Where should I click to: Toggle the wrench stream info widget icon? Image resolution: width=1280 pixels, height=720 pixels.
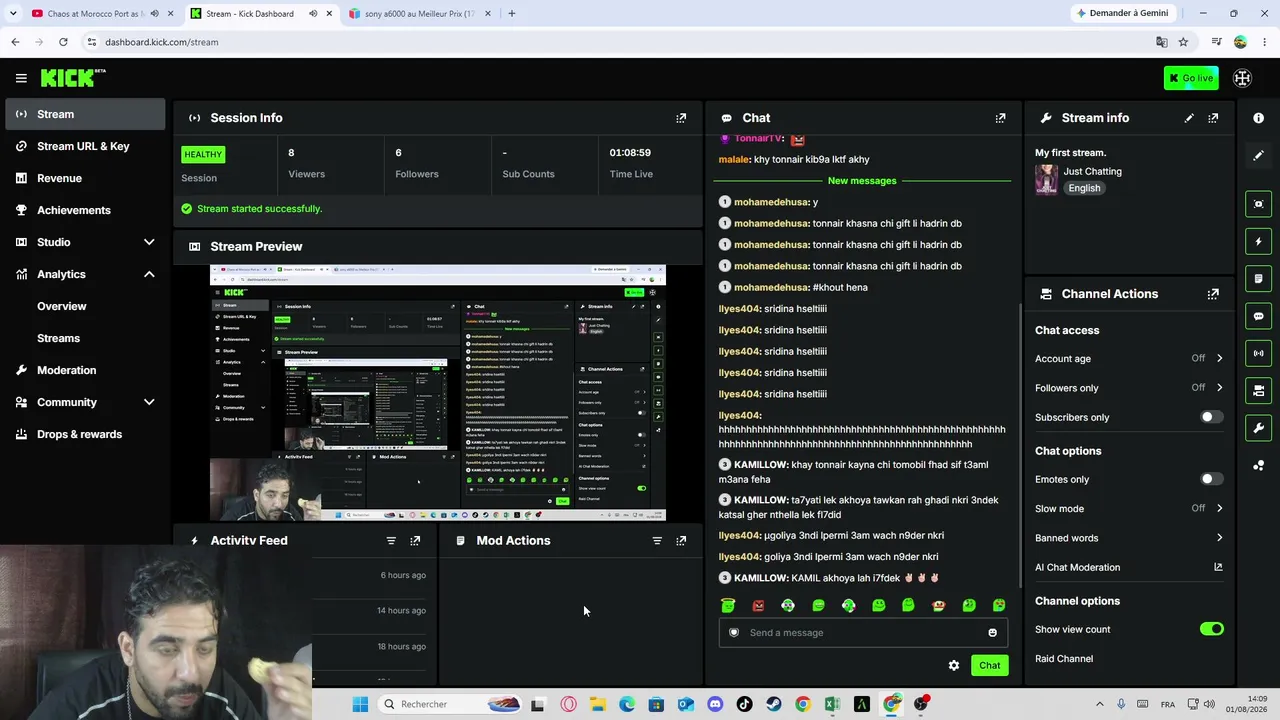[x=1258, y=428]
